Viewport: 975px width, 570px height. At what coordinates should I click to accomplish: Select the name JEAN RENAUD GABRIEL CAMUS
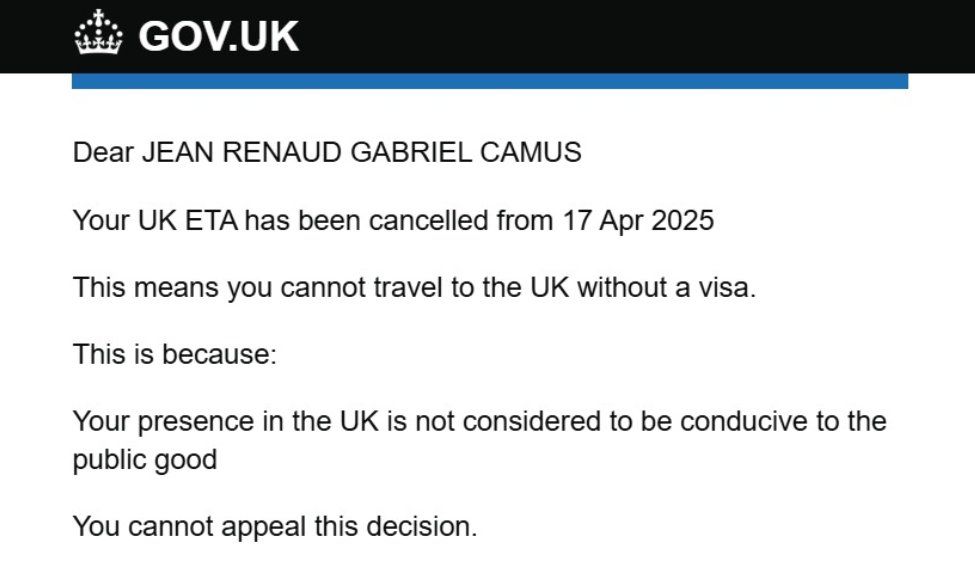(x=360, y=152)
